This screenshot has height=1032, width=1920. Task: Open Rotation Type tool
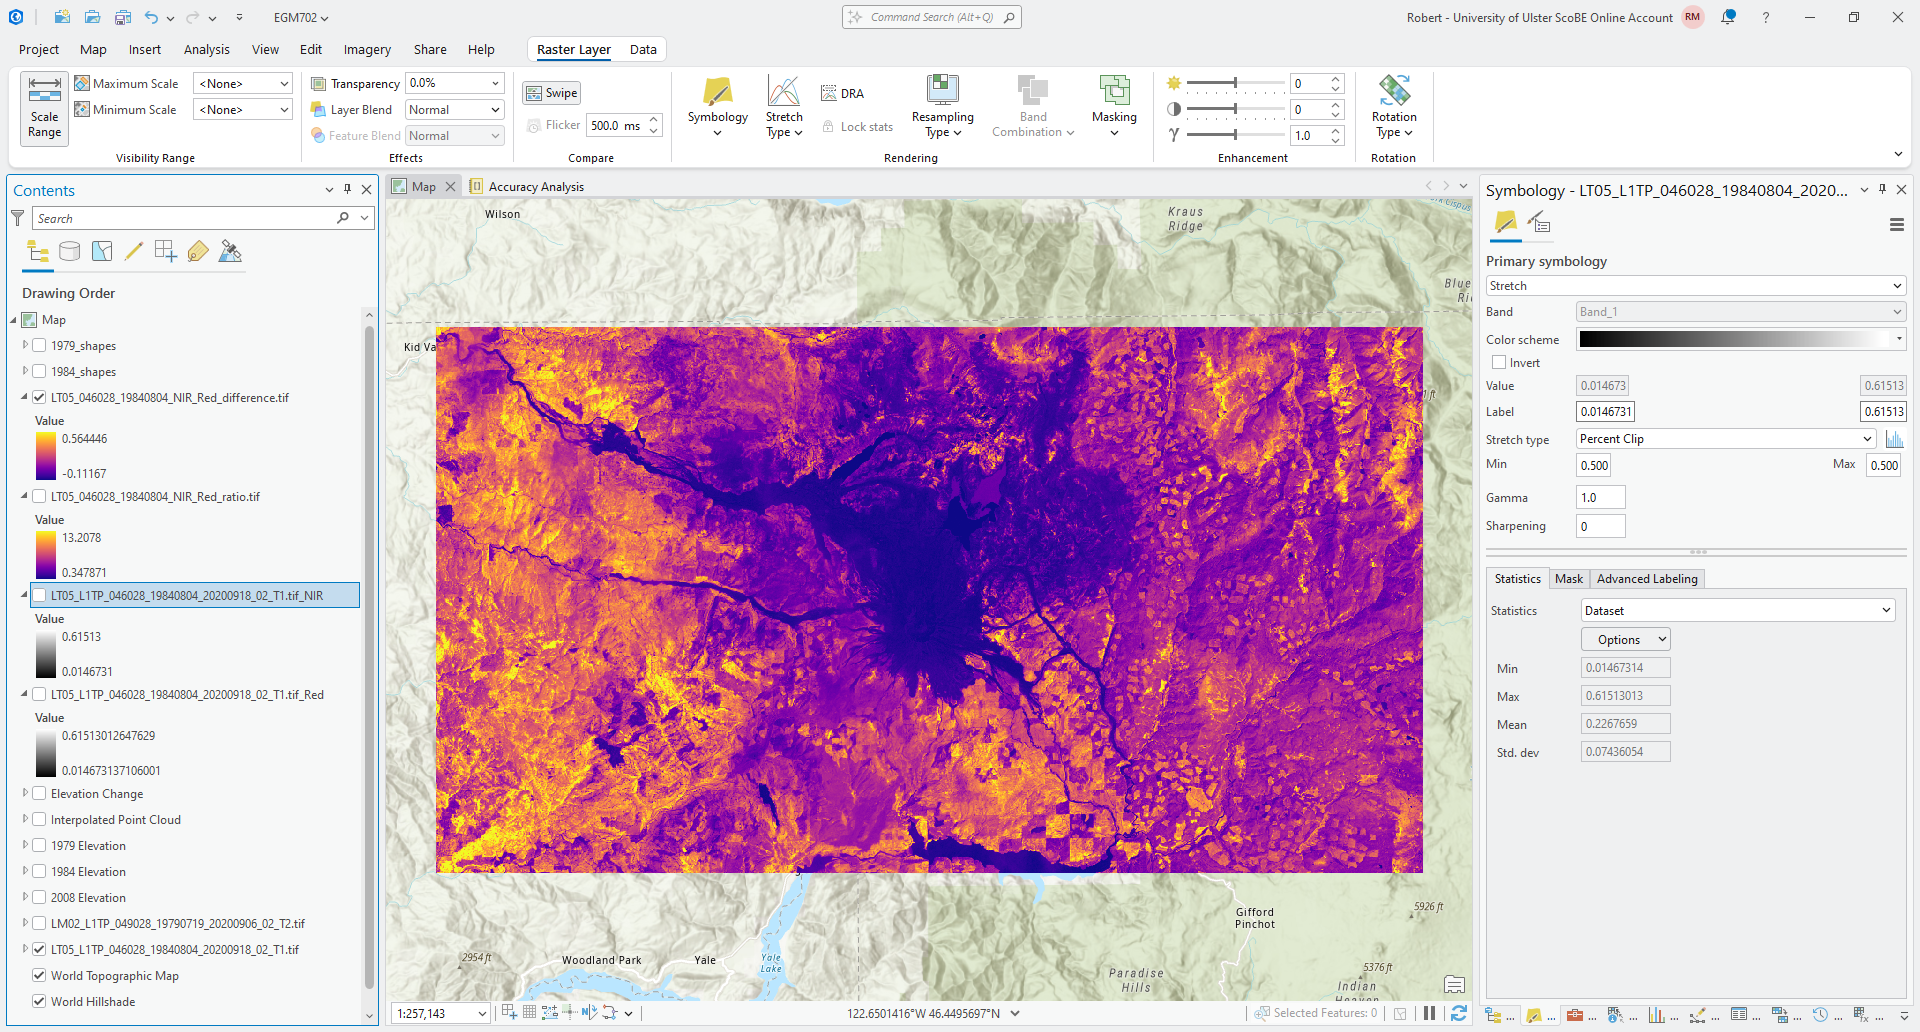[x=1393, y=105]
